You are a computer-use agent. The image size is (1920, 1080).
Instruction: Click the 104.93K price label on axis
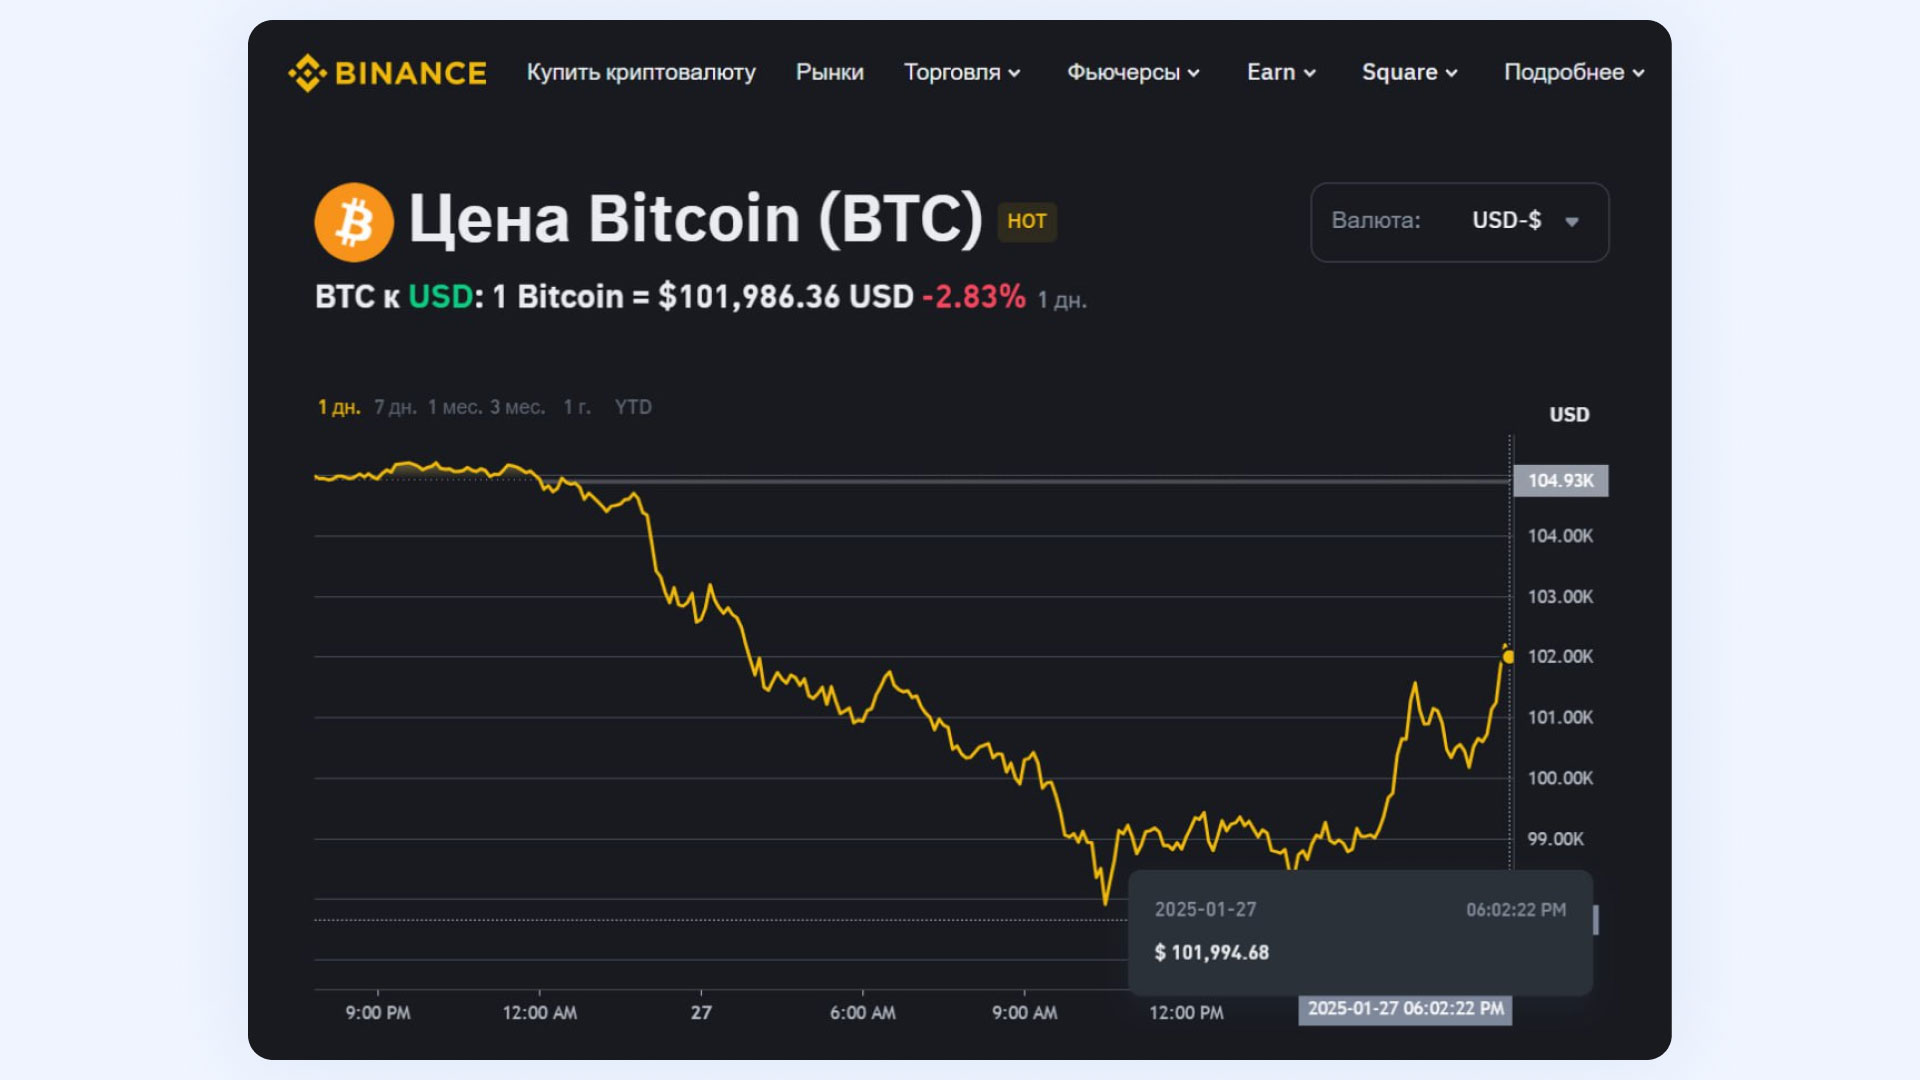click(1560, 481)
